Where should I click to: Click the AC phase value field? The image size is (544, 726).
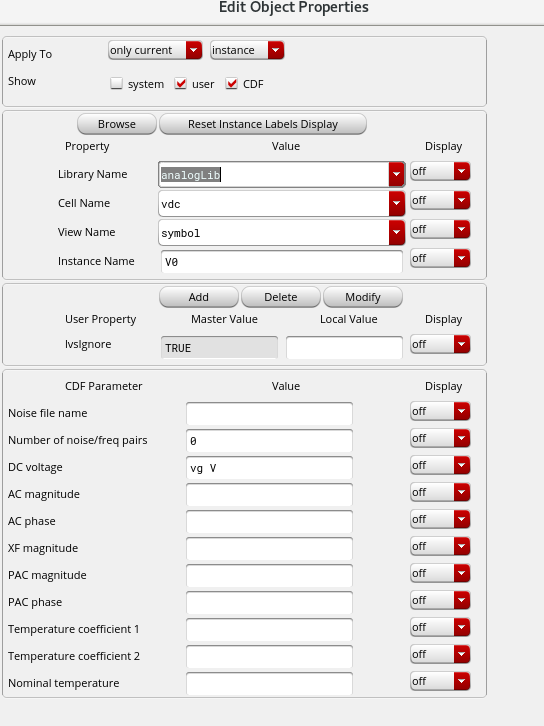pyautogui.click(x=269, y=521)
